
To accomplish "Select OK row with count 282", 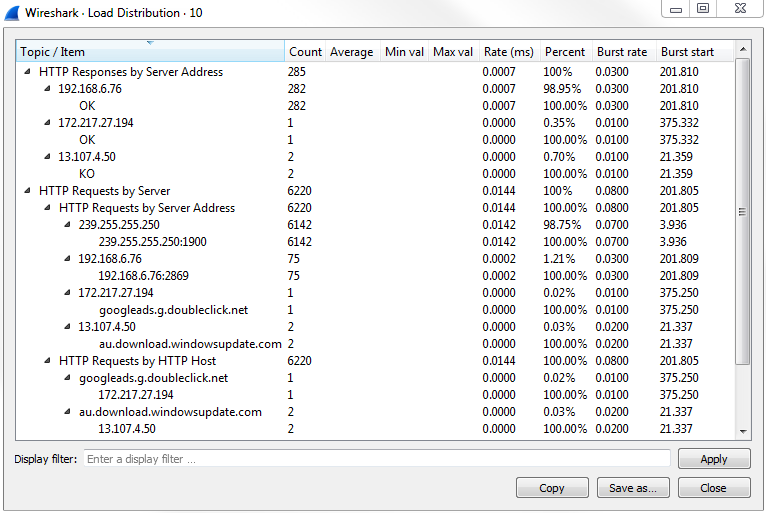I will pos(375,106).
